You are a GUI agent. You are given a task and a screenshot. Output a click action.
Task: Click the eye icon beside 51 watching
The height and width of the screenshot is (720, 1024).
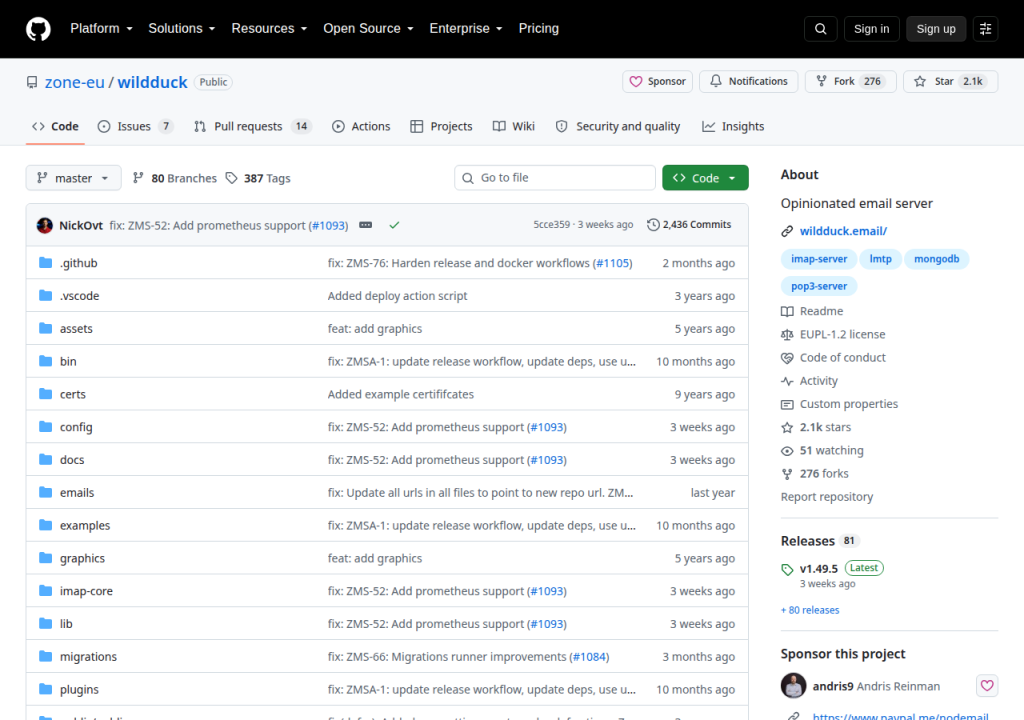pos(787,451)
